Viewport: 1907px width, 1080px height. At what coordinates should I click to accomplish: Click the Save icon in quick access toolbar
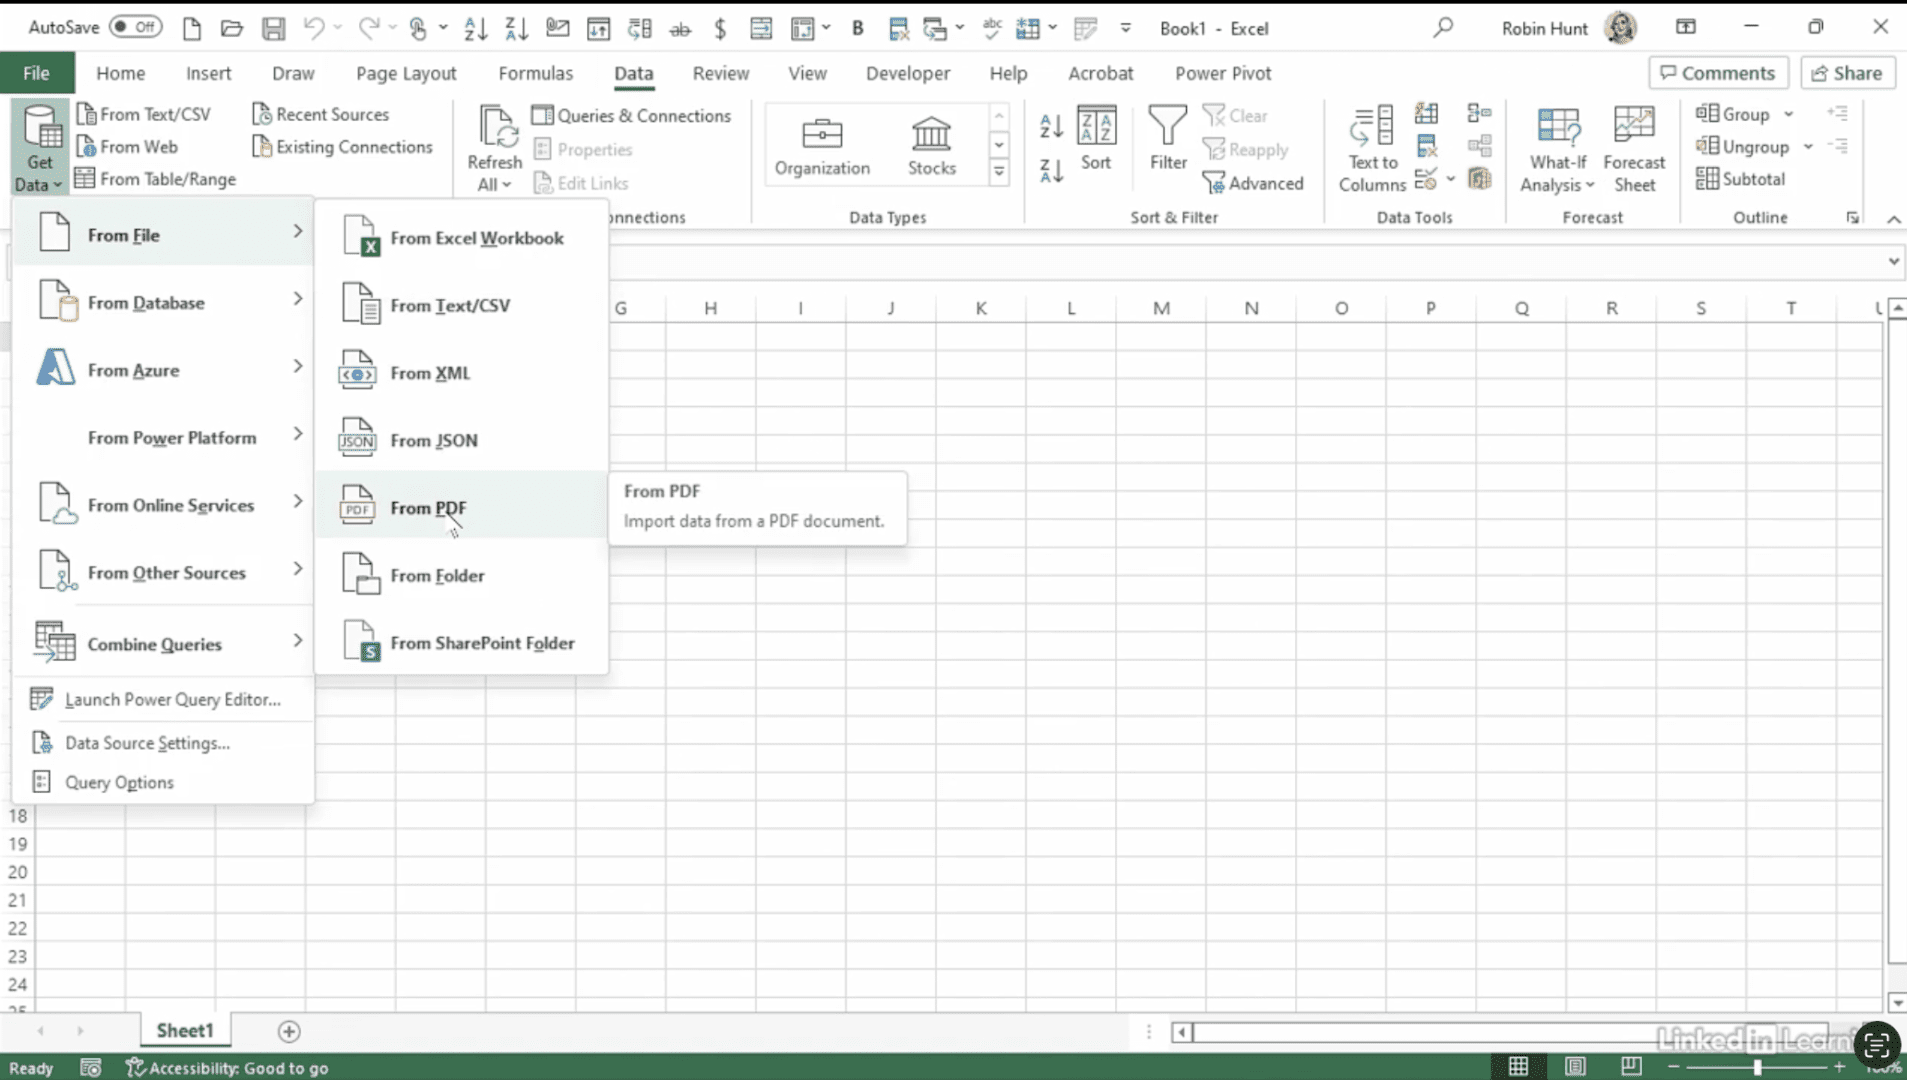pos(273,28)
